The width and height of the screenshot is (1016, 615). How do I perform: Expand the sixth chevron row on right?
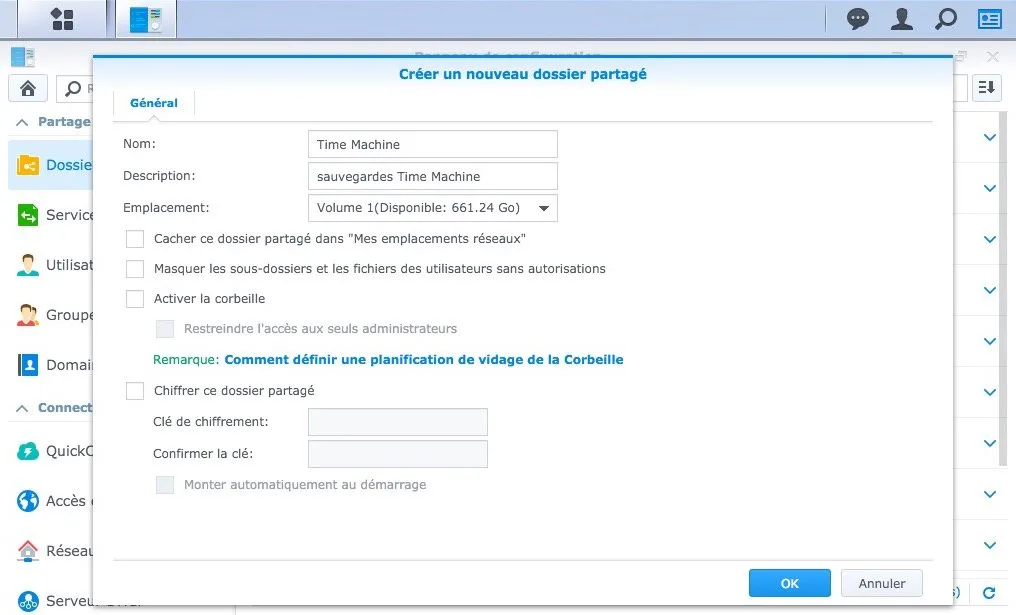point(989,392)
